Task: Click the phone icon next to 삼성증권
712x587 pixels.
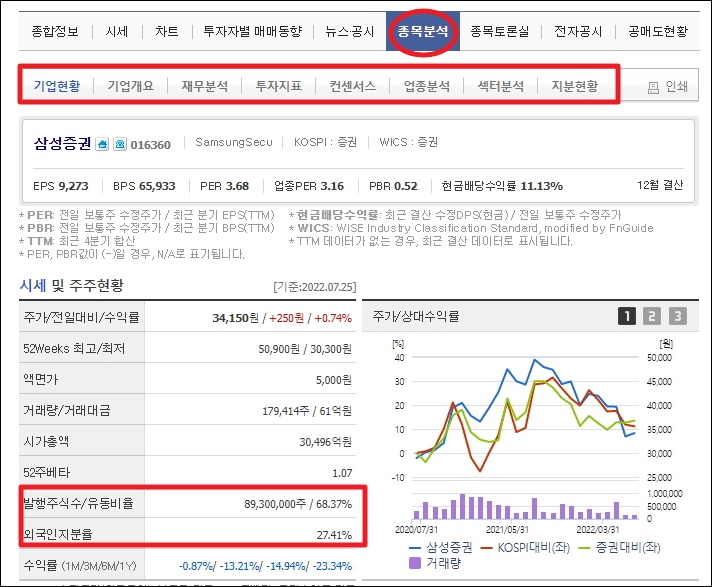Action: tap(120, 144)
